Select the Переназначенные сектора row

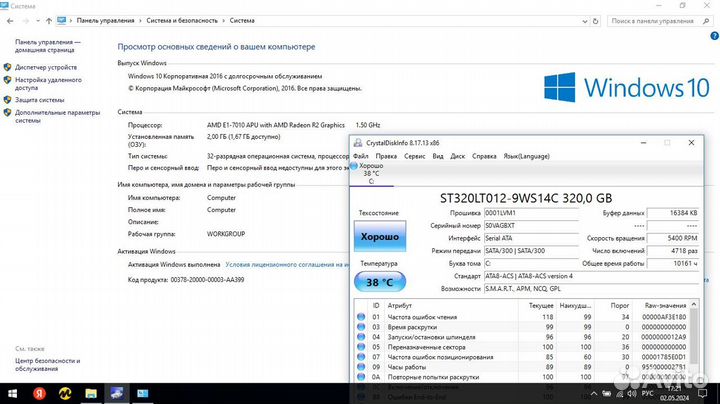(522, 347)
